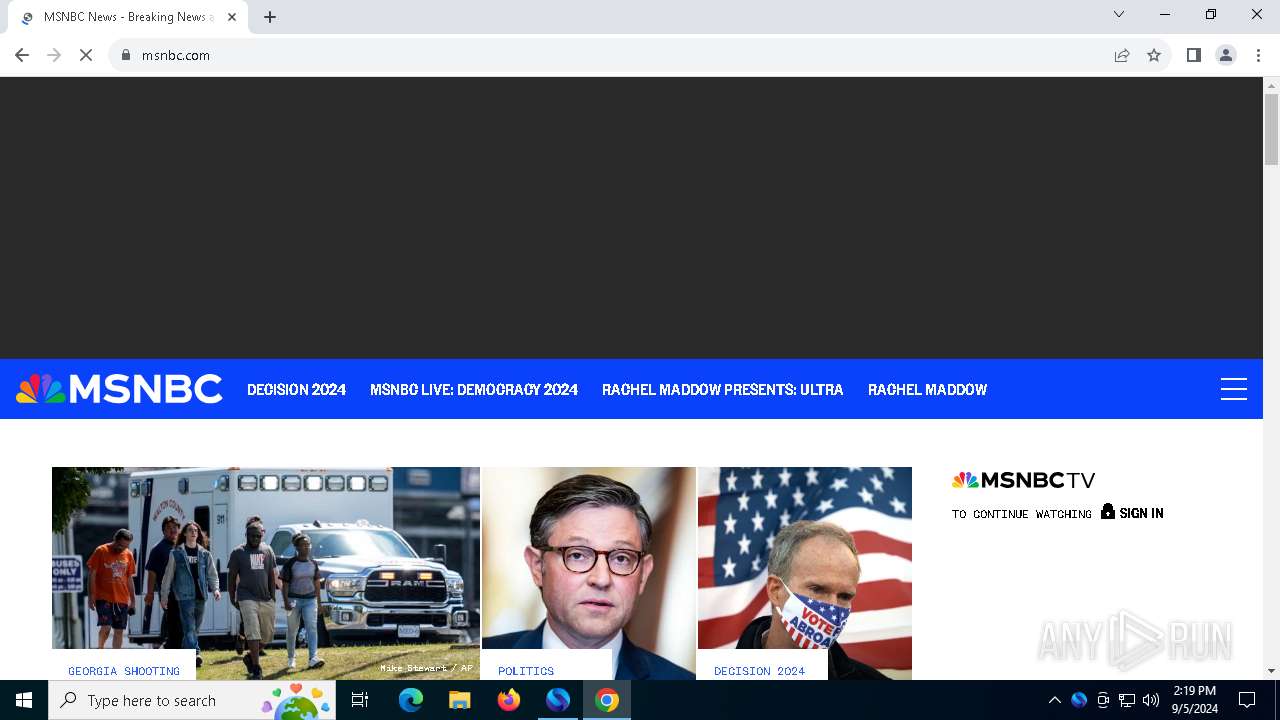Click the Georgia Shooting label
The width and height of the screenshot is (1280, 720).
tap(124, 671)
